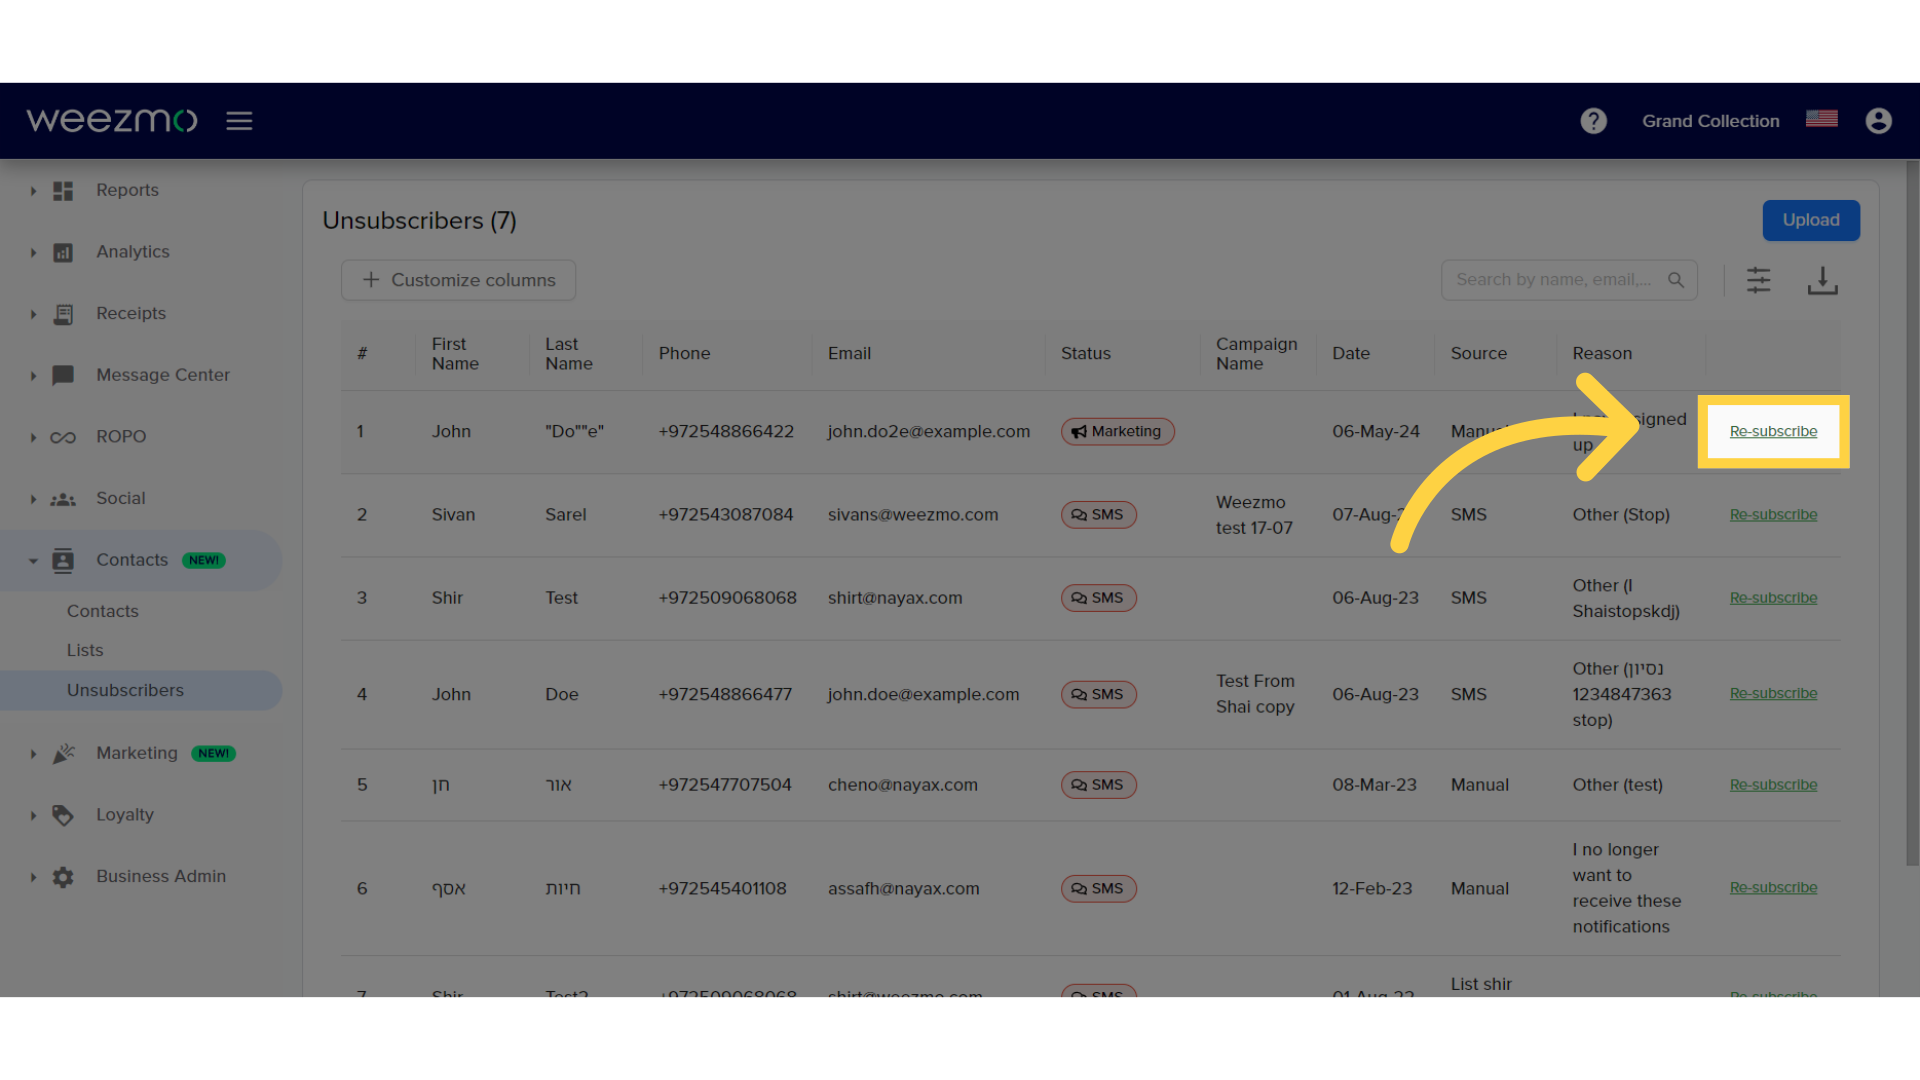Image resolution: width=1920 pixels, height=1080 pixels.
Task: Click the Contacts section icon
Action: point(63,559)
